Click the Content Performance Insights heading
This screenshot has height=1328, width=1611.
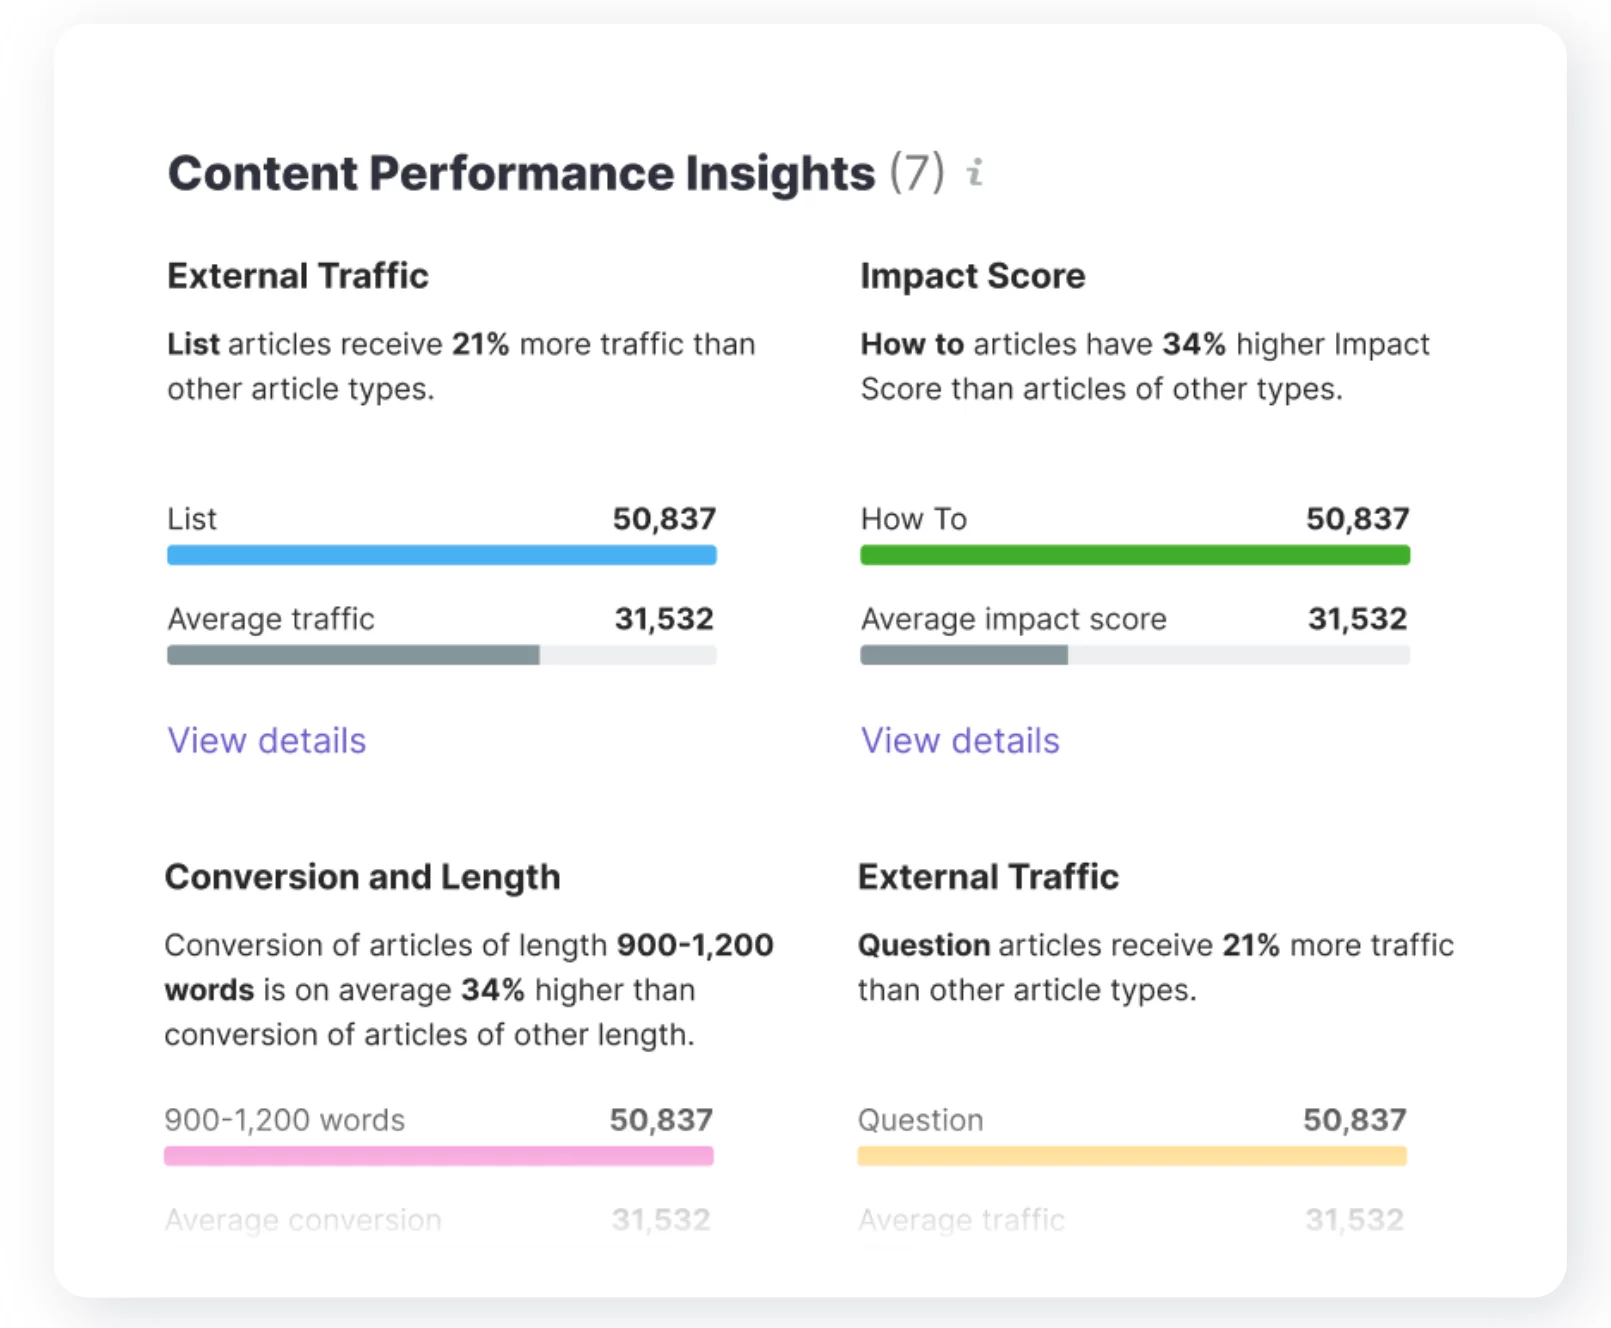click(x=520, y=172)
